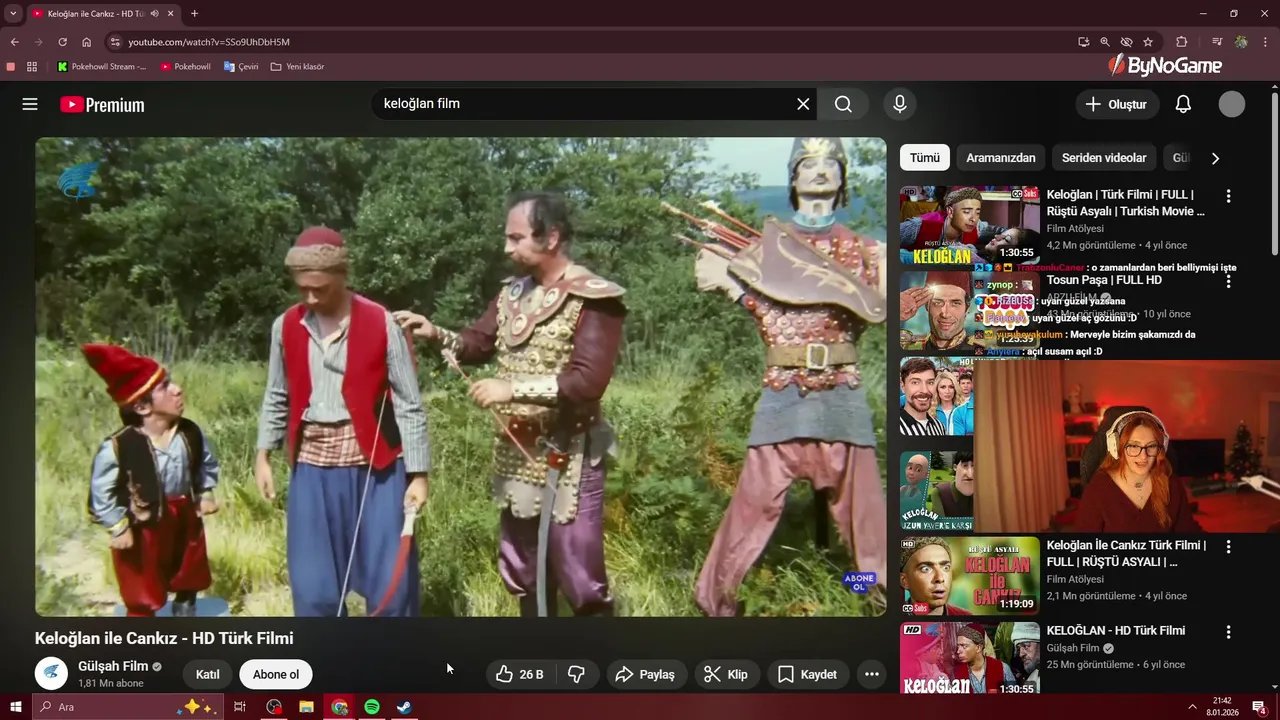This screenshot has height=720, width=1280.
Task: View site information icon in address bar
Action: [x=115, y=42]
